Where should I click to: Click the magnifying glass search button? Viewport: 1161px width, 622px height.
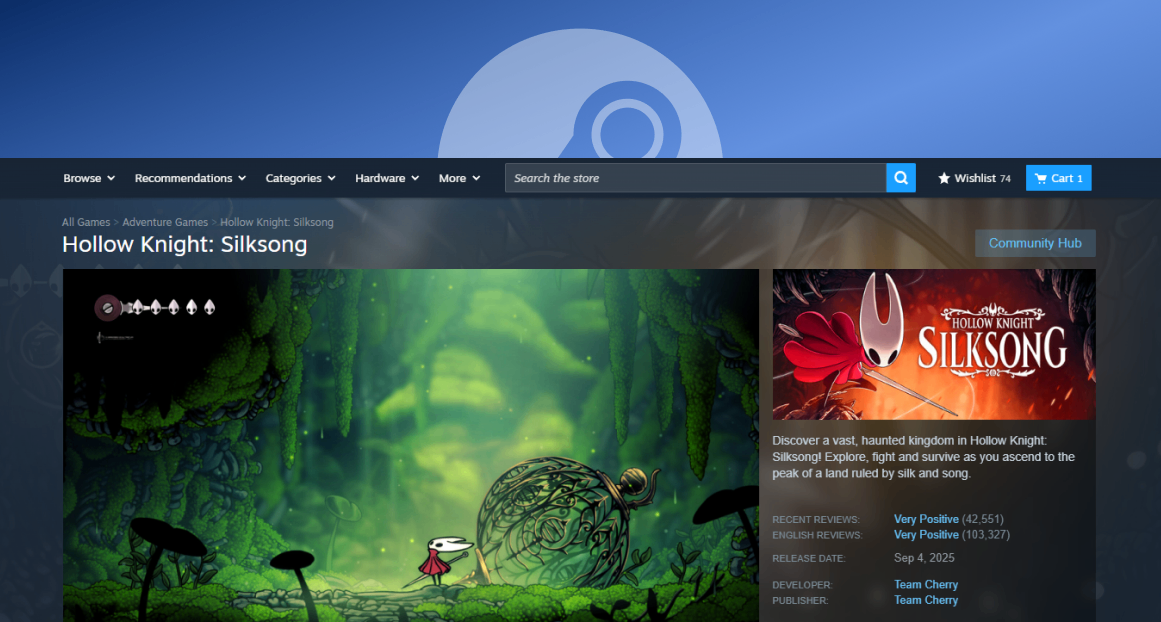coord(901,178)
